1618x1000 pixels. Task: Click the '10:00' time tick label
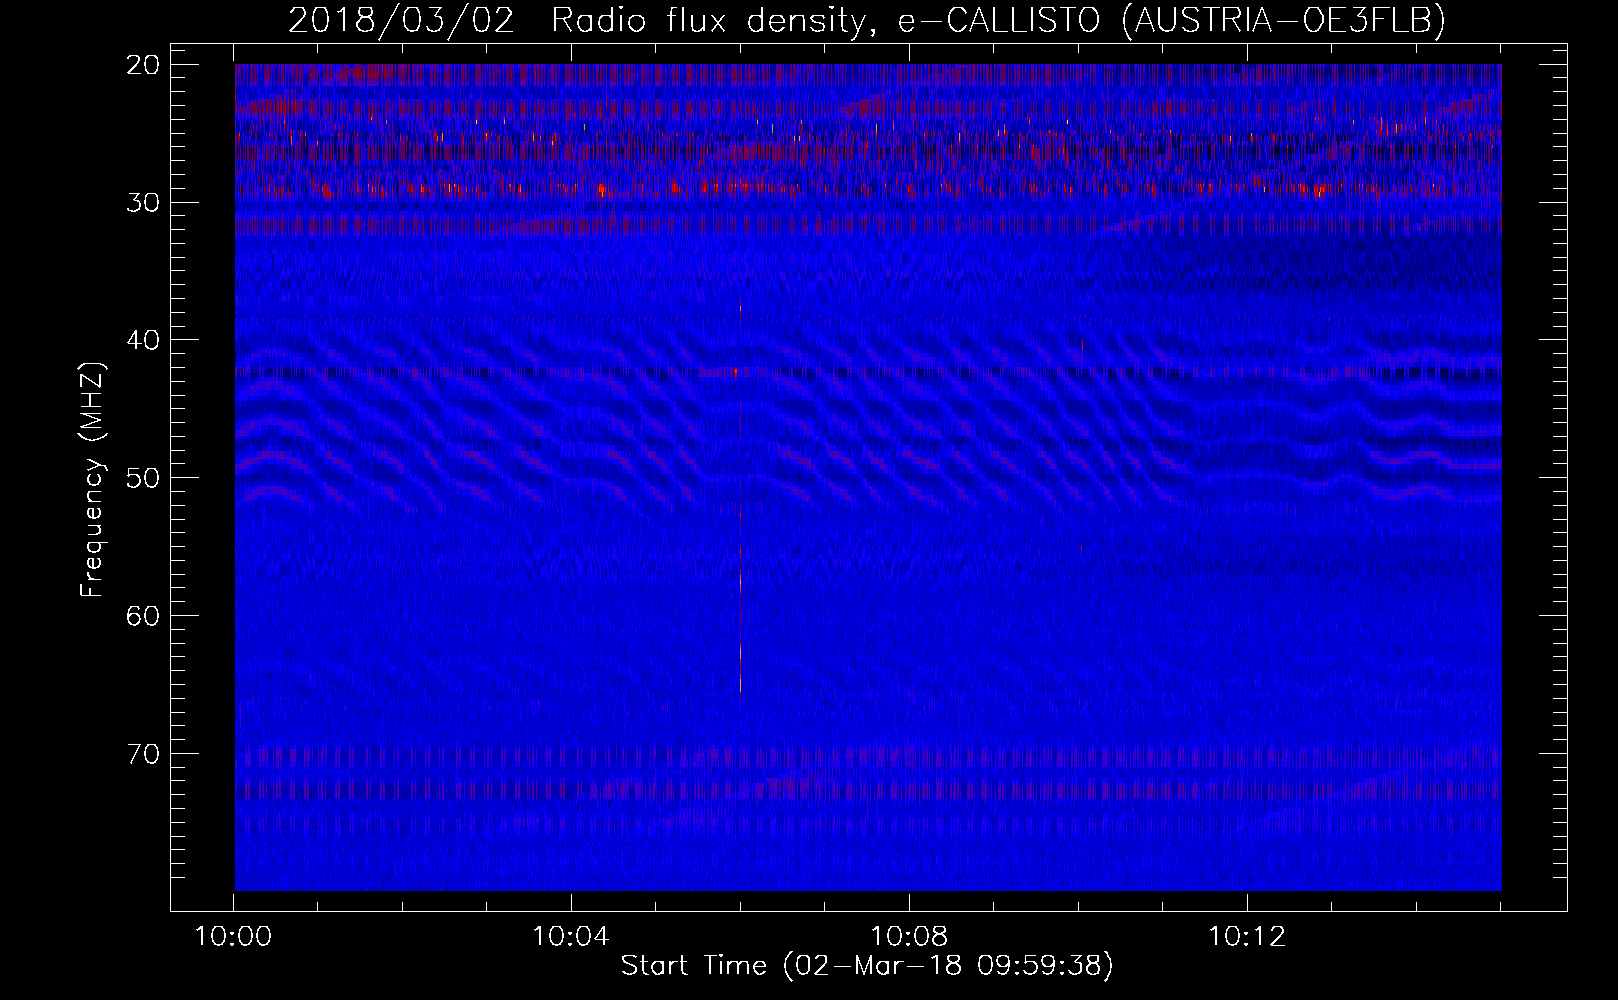(233, 937)
